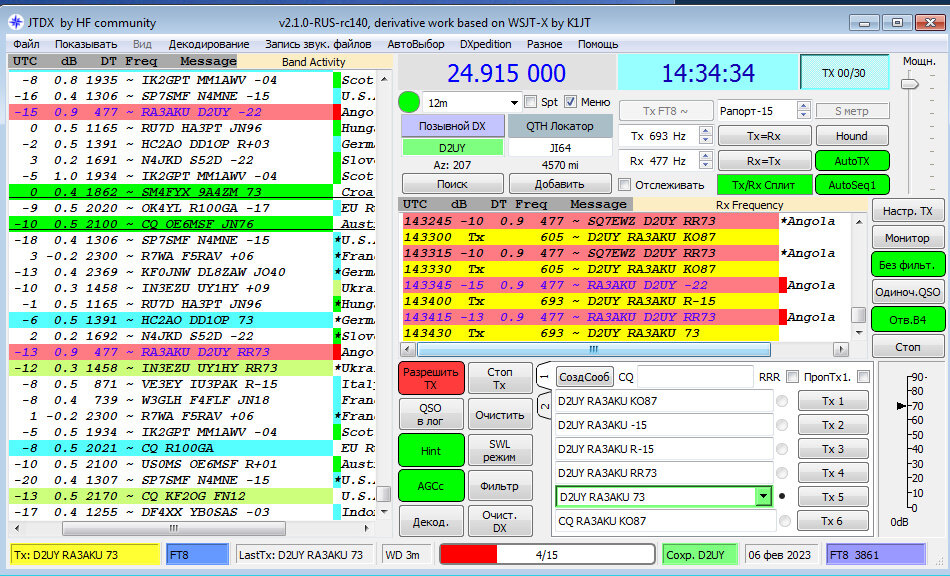The height and width of the screenshot is (576, 950).
Task: Open the DXpedition menu
Action: pyautogui.click(x=485, y=44)
